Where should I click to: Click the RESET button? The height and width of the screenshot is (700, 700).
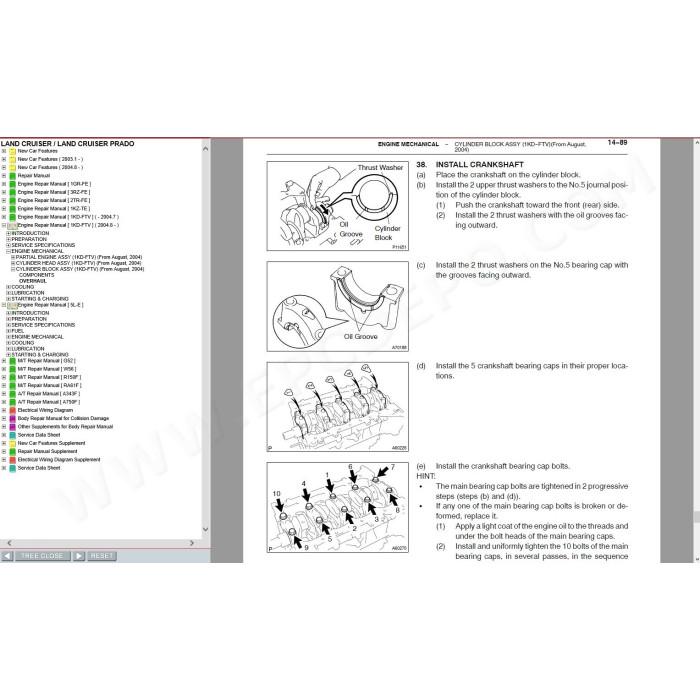point(101,556)
